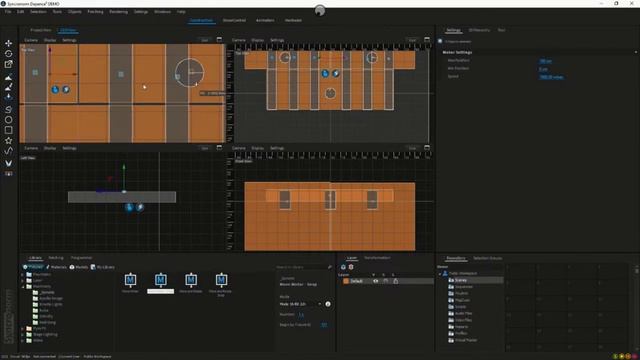Click the add layer icon
The height and width of the screenshot is (360, 640).
[343, 267]
